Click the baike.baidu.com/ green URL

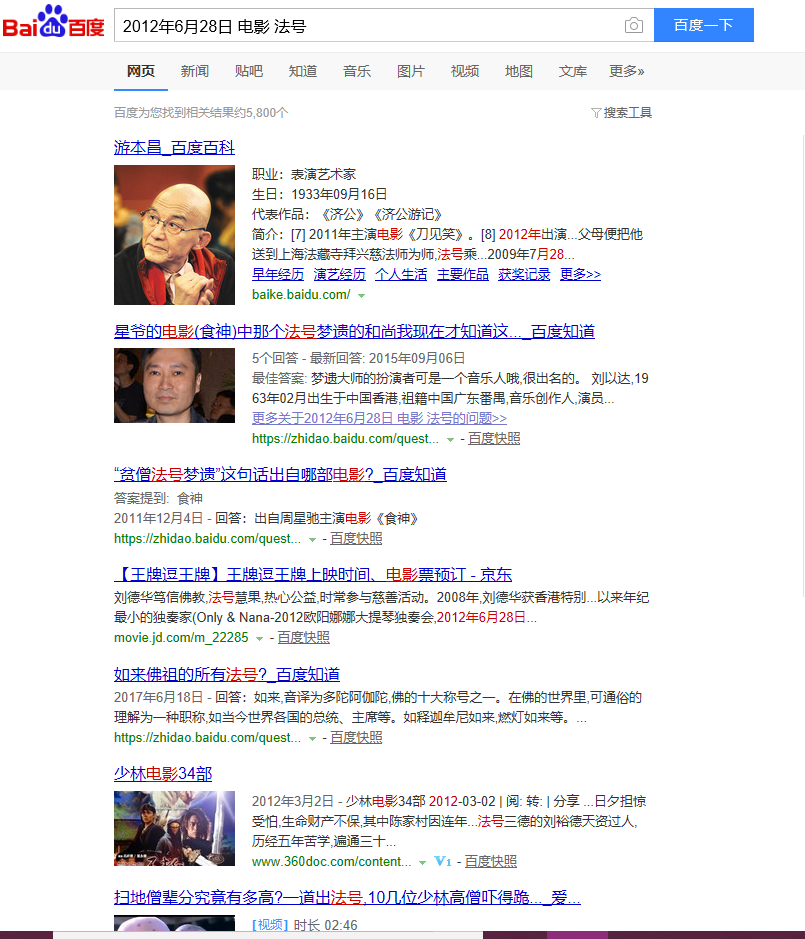301,295
